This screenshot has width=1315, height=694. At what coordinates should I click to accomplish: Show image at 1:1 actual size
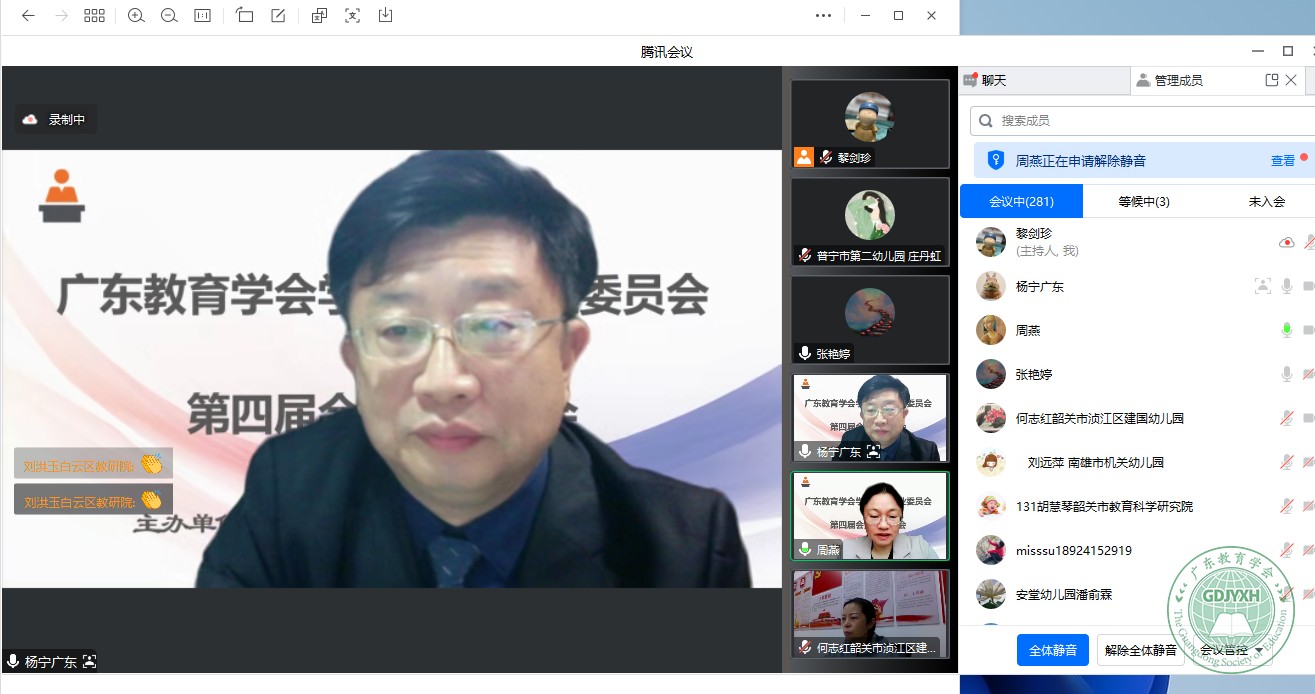(x=202, y=16)
